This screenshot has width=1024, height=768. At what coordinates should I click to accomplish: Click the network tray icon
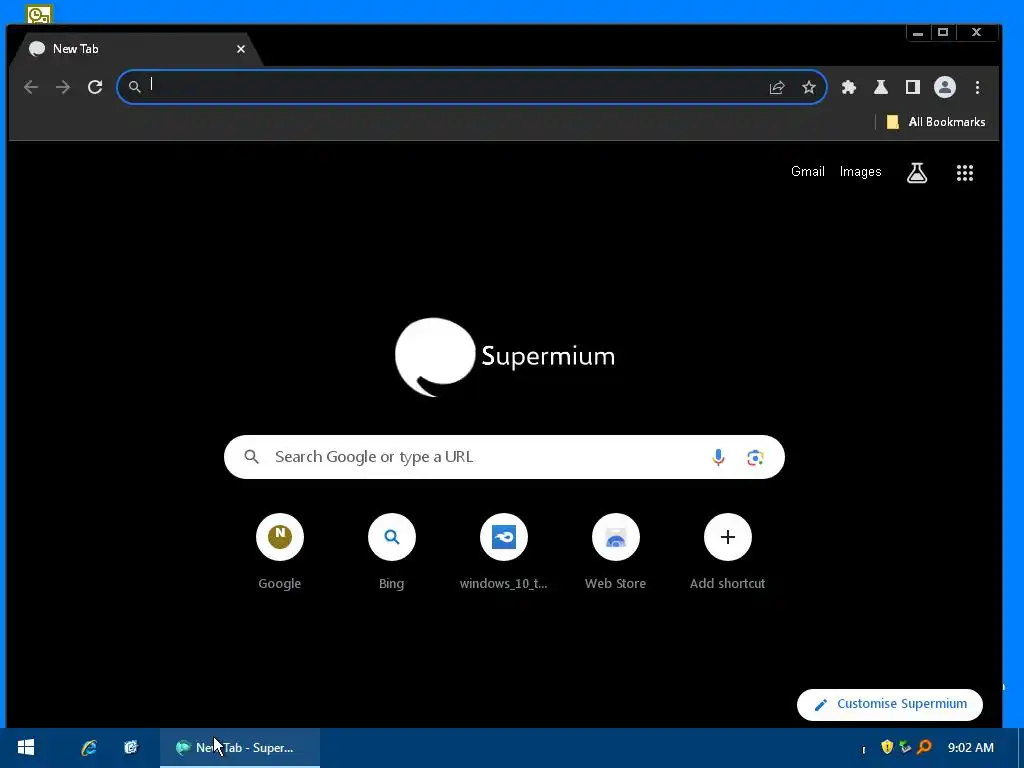pos(905,746)
